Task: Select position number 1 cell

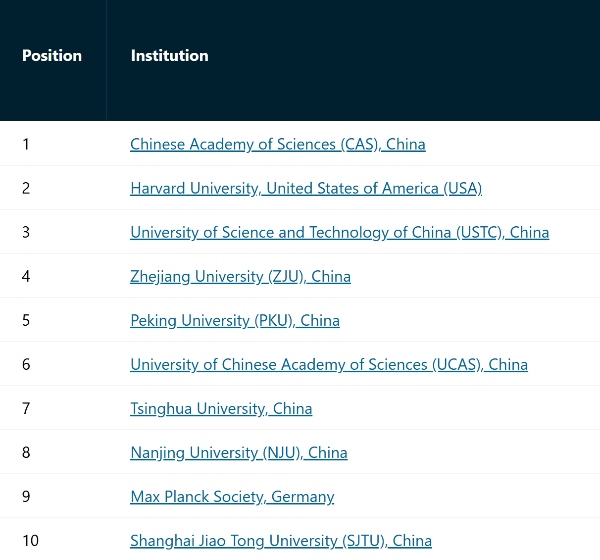Action: click(x=53, y=144)
